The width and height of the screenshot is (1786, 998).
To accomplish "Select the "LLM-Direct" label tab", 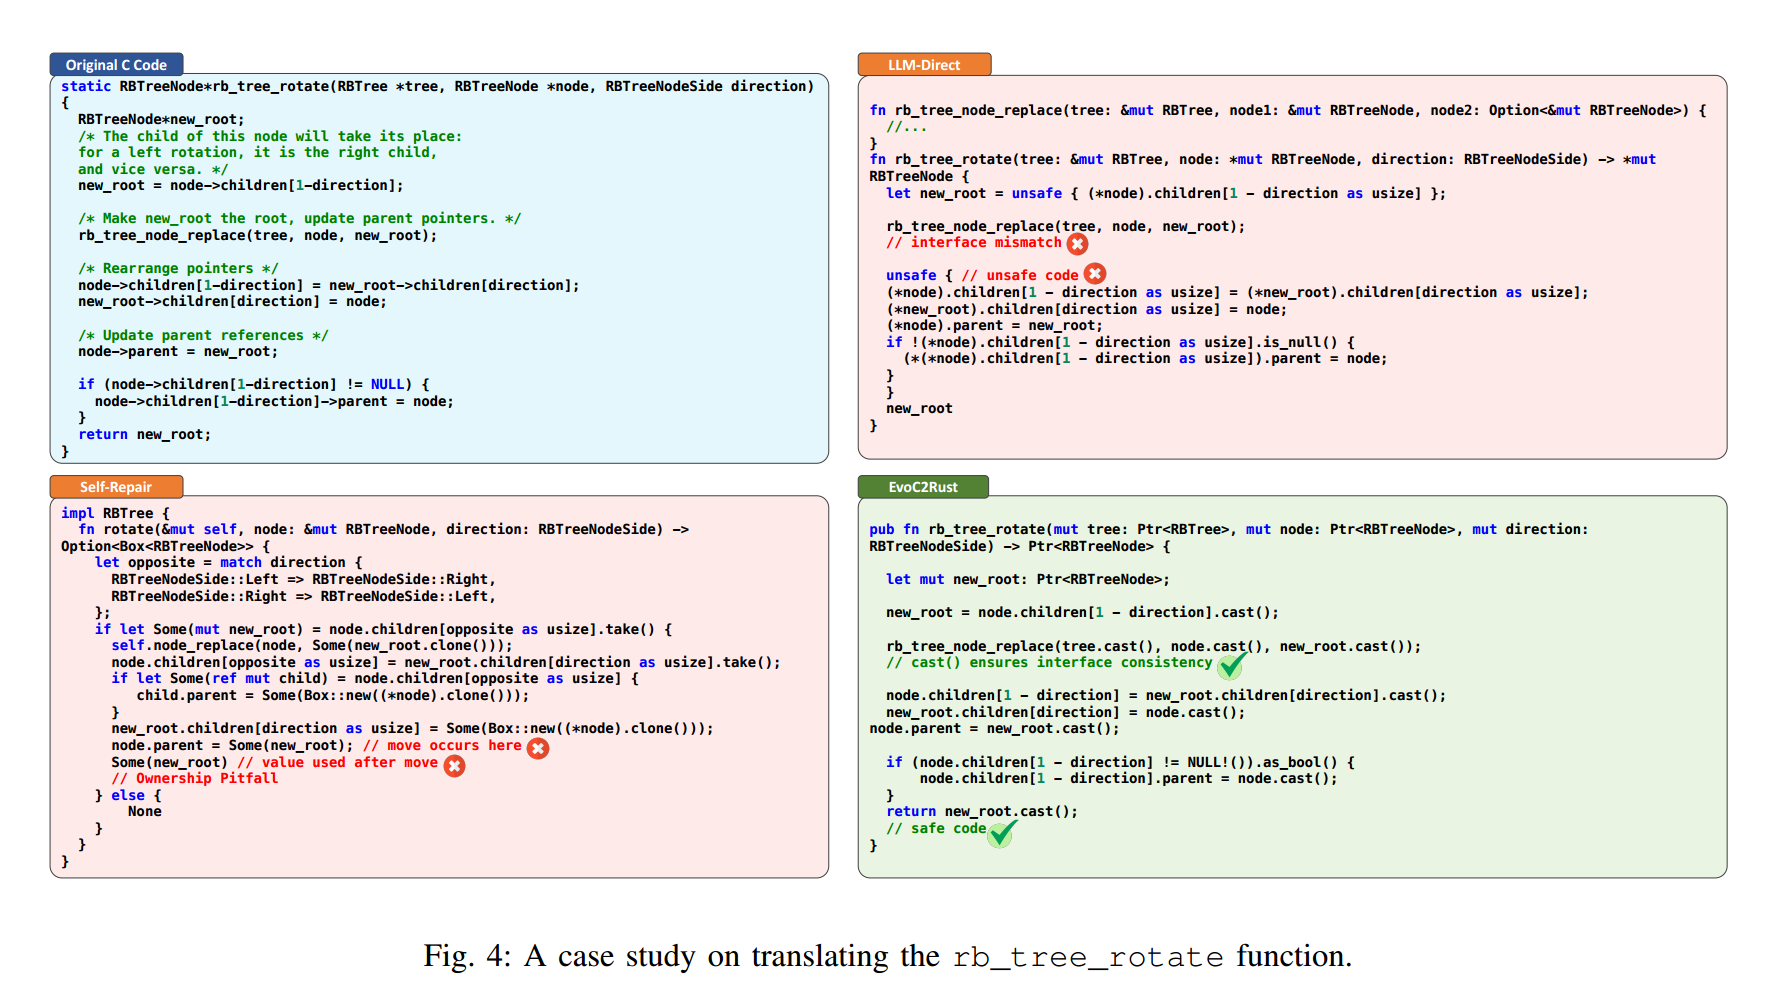I will 923,65.
